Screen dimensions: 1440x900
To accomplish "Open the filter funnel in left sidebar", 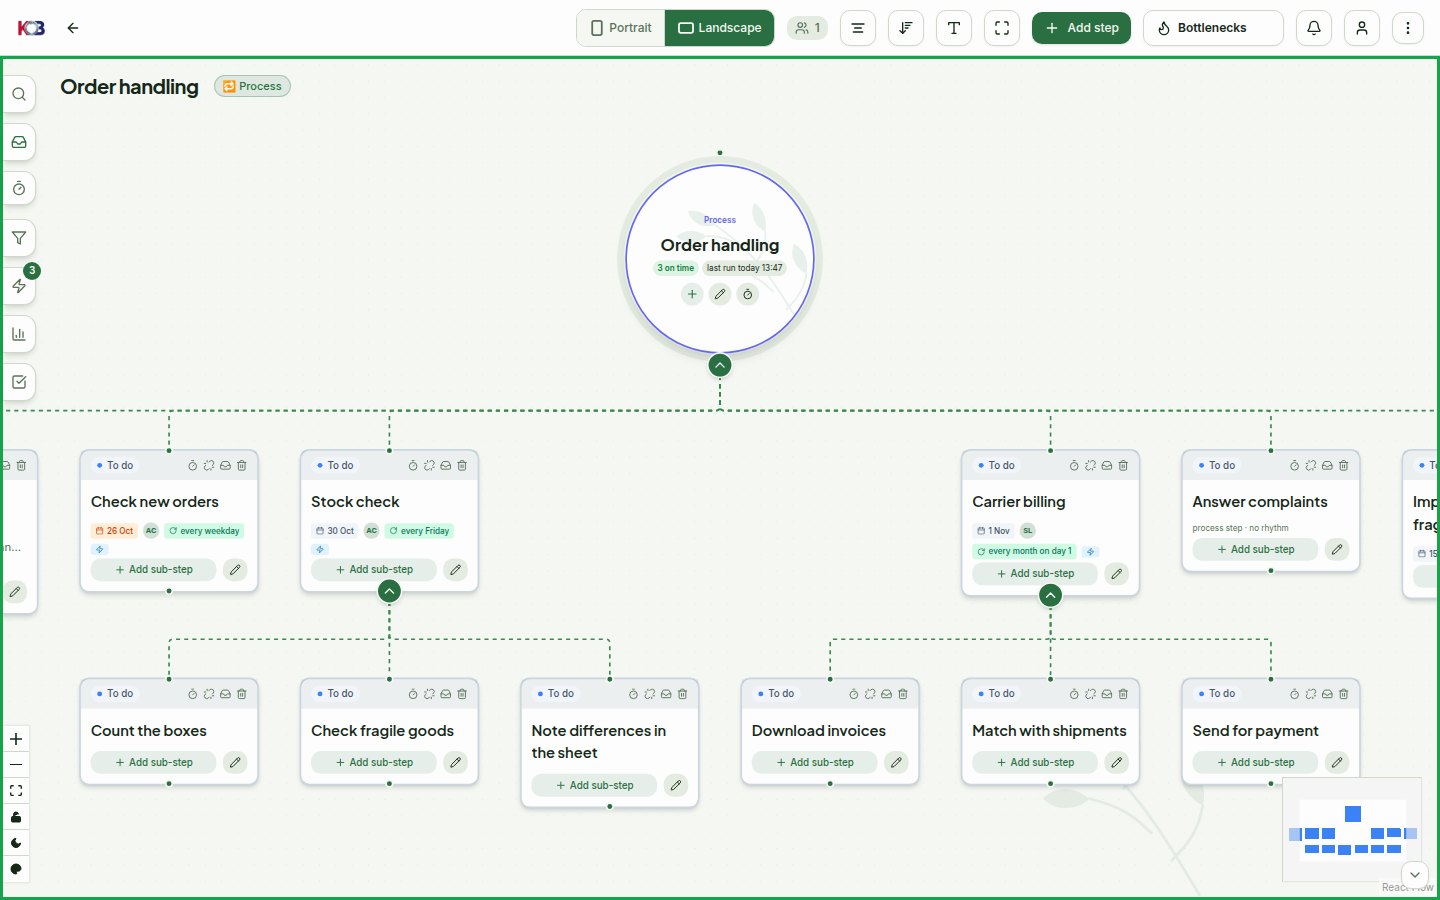I will [19, 238].
